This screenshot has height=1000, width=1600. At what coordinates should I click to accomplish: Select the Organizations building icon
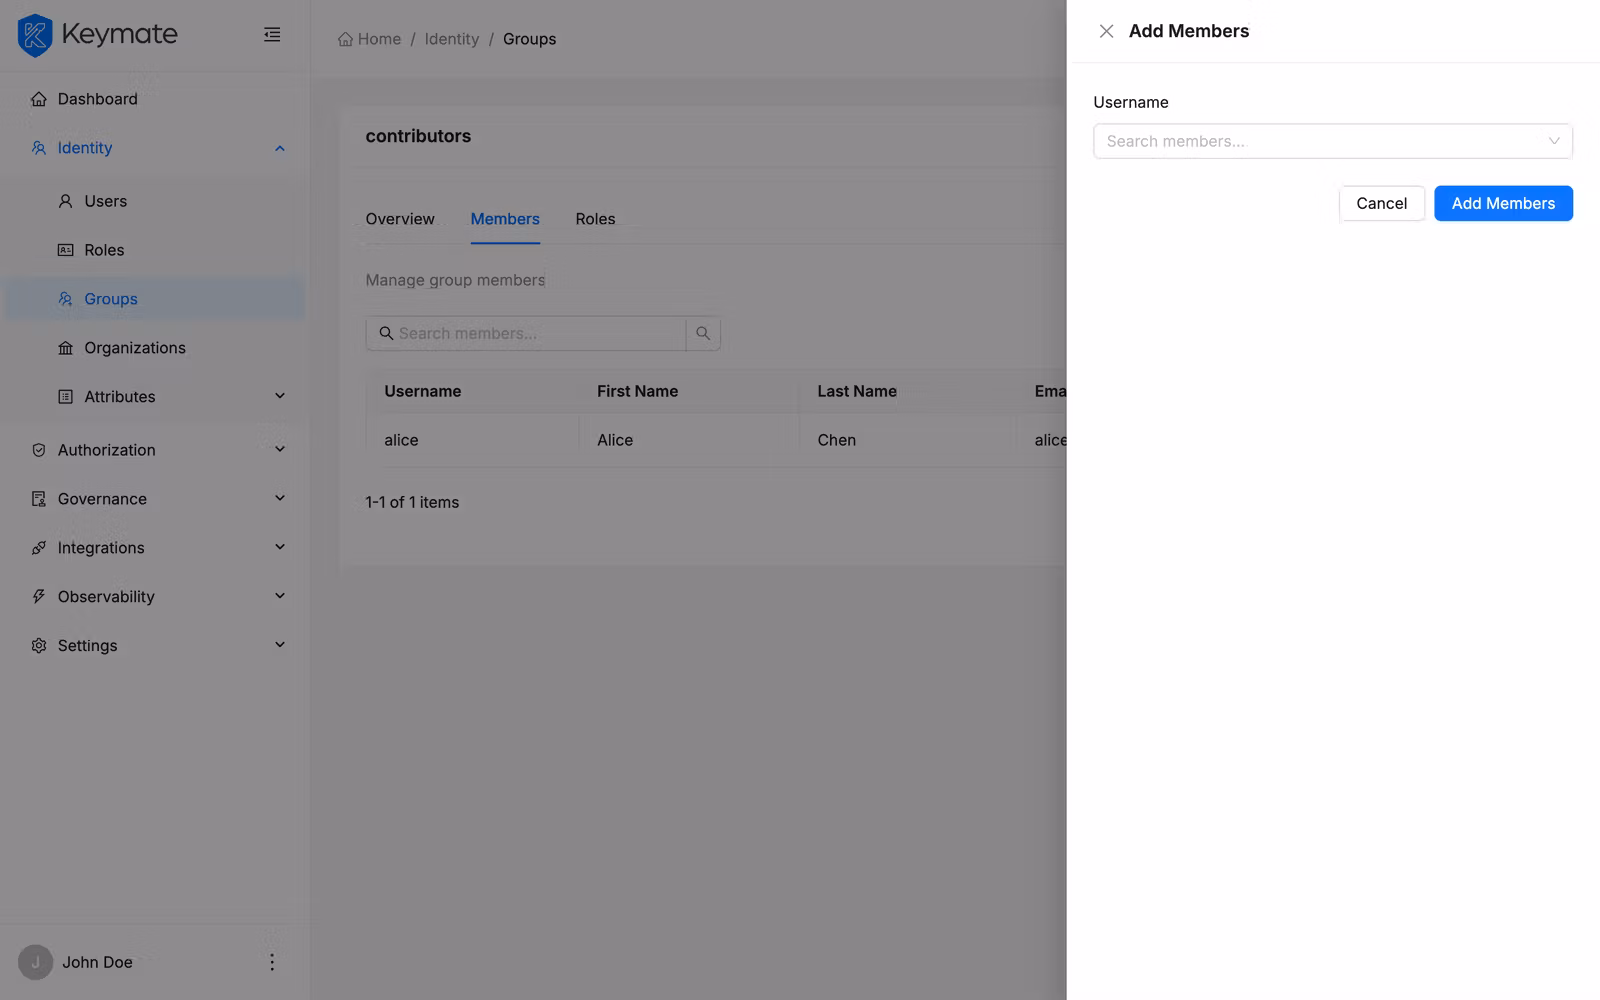pos(65,347)
